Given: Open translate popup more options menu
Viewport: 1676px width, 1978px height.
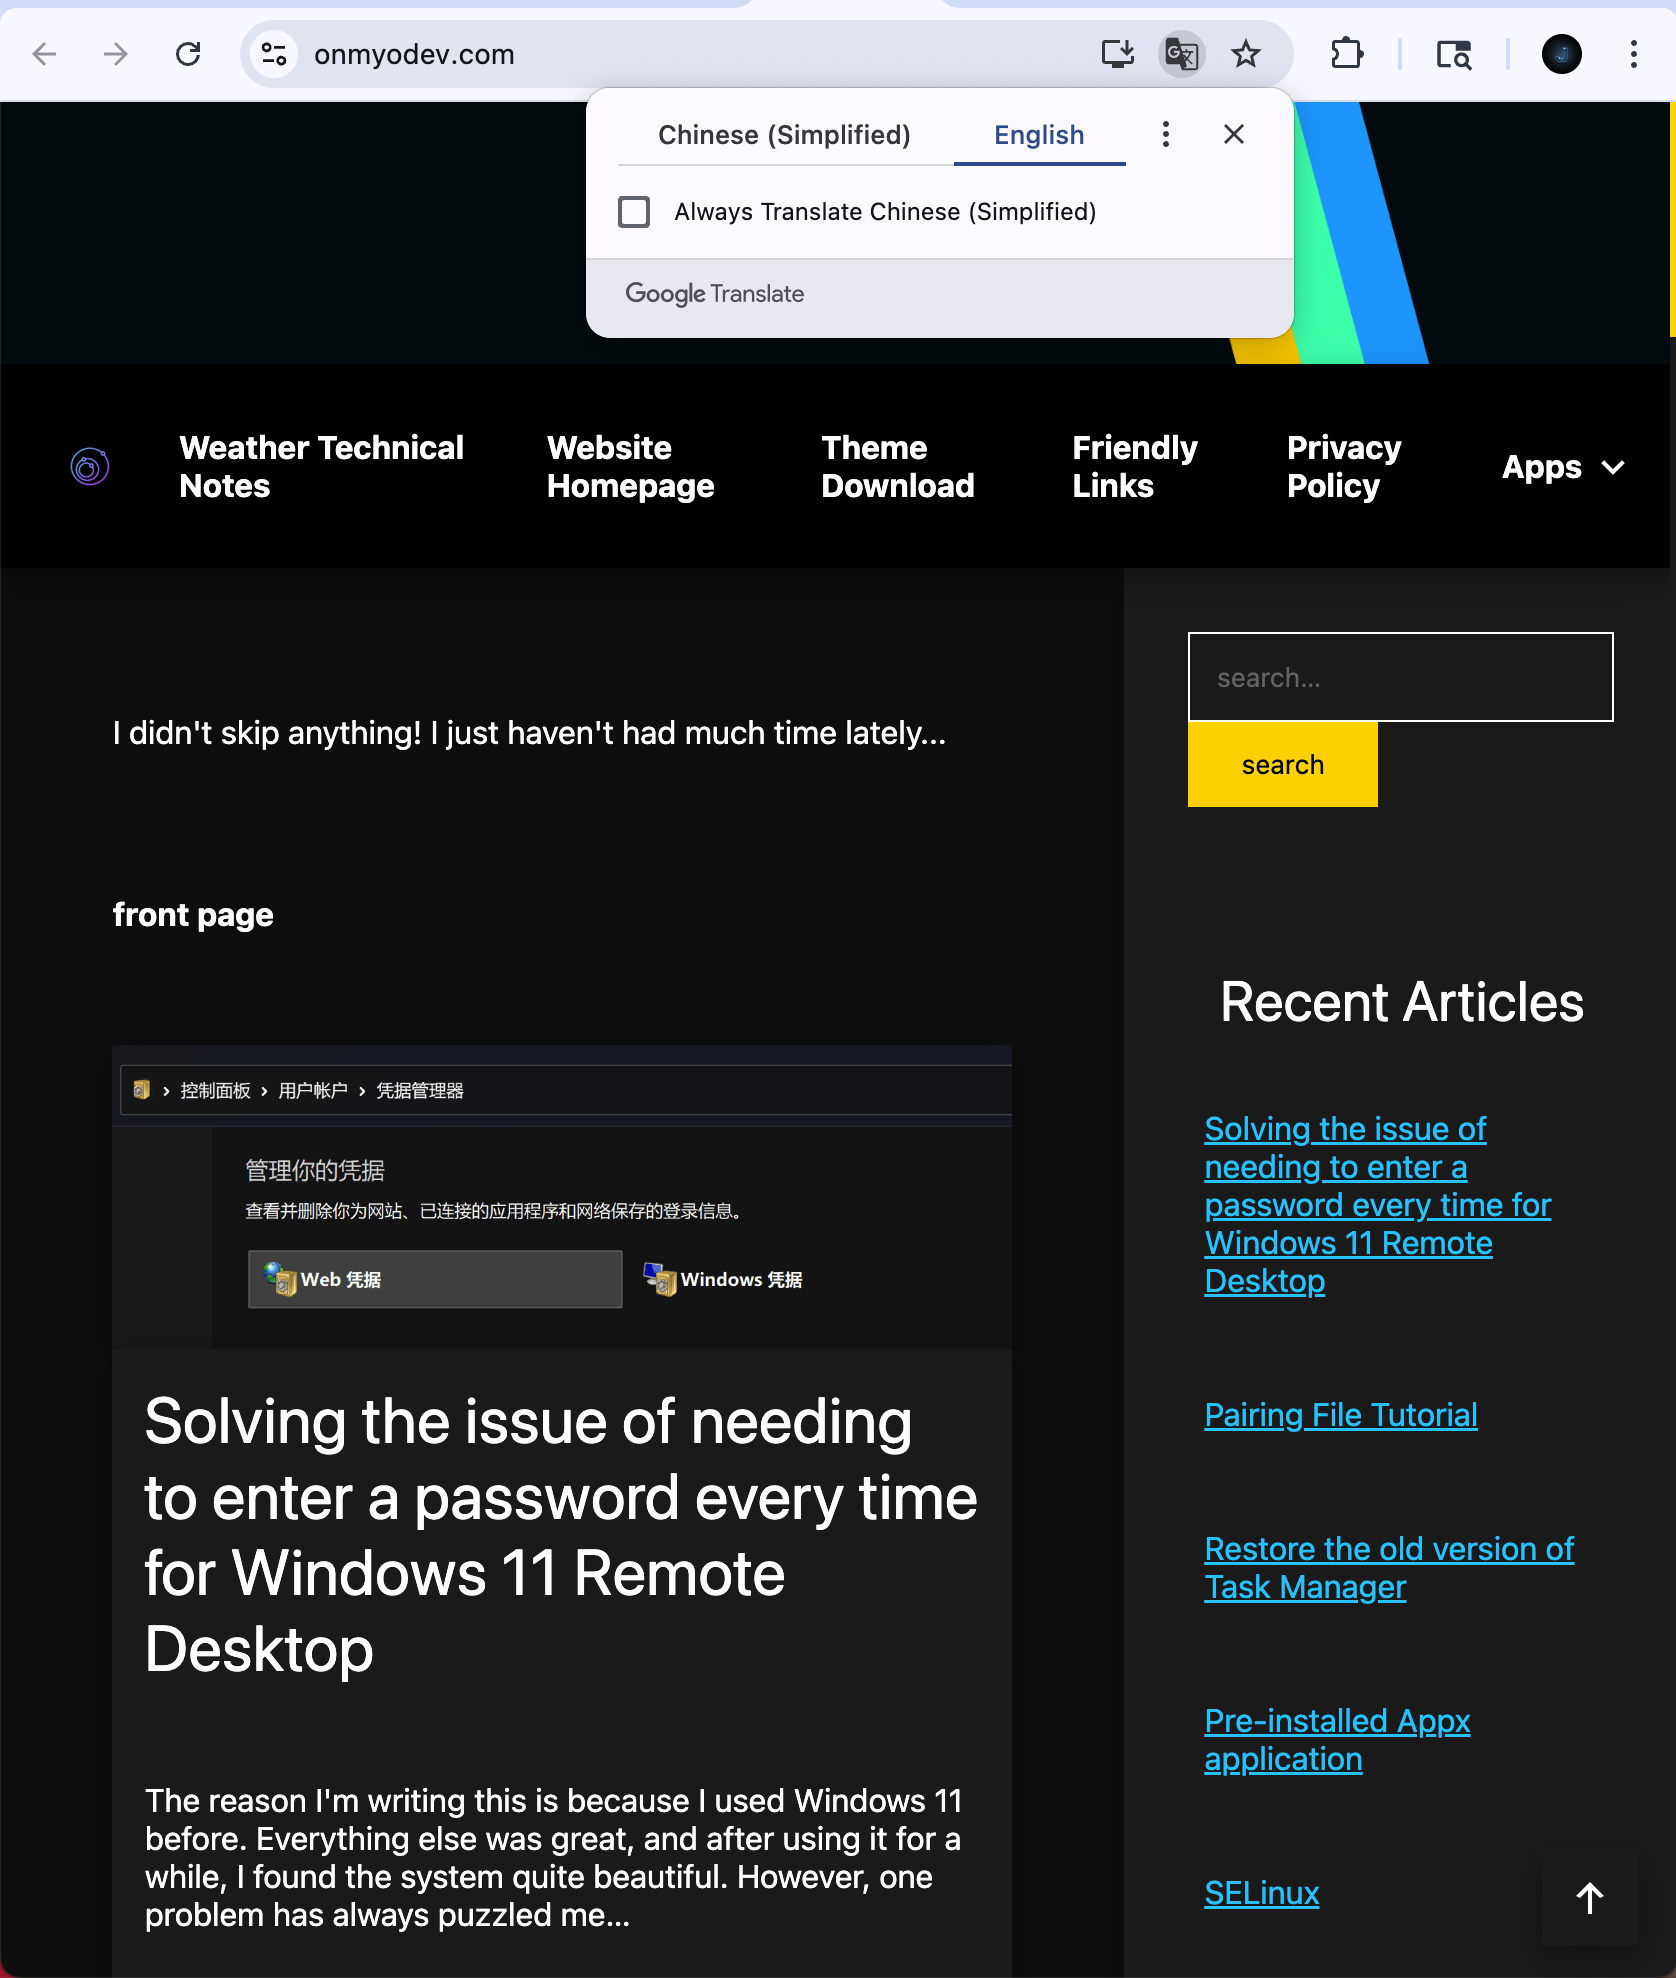Looking at the screenshot, I should 1165,135.
